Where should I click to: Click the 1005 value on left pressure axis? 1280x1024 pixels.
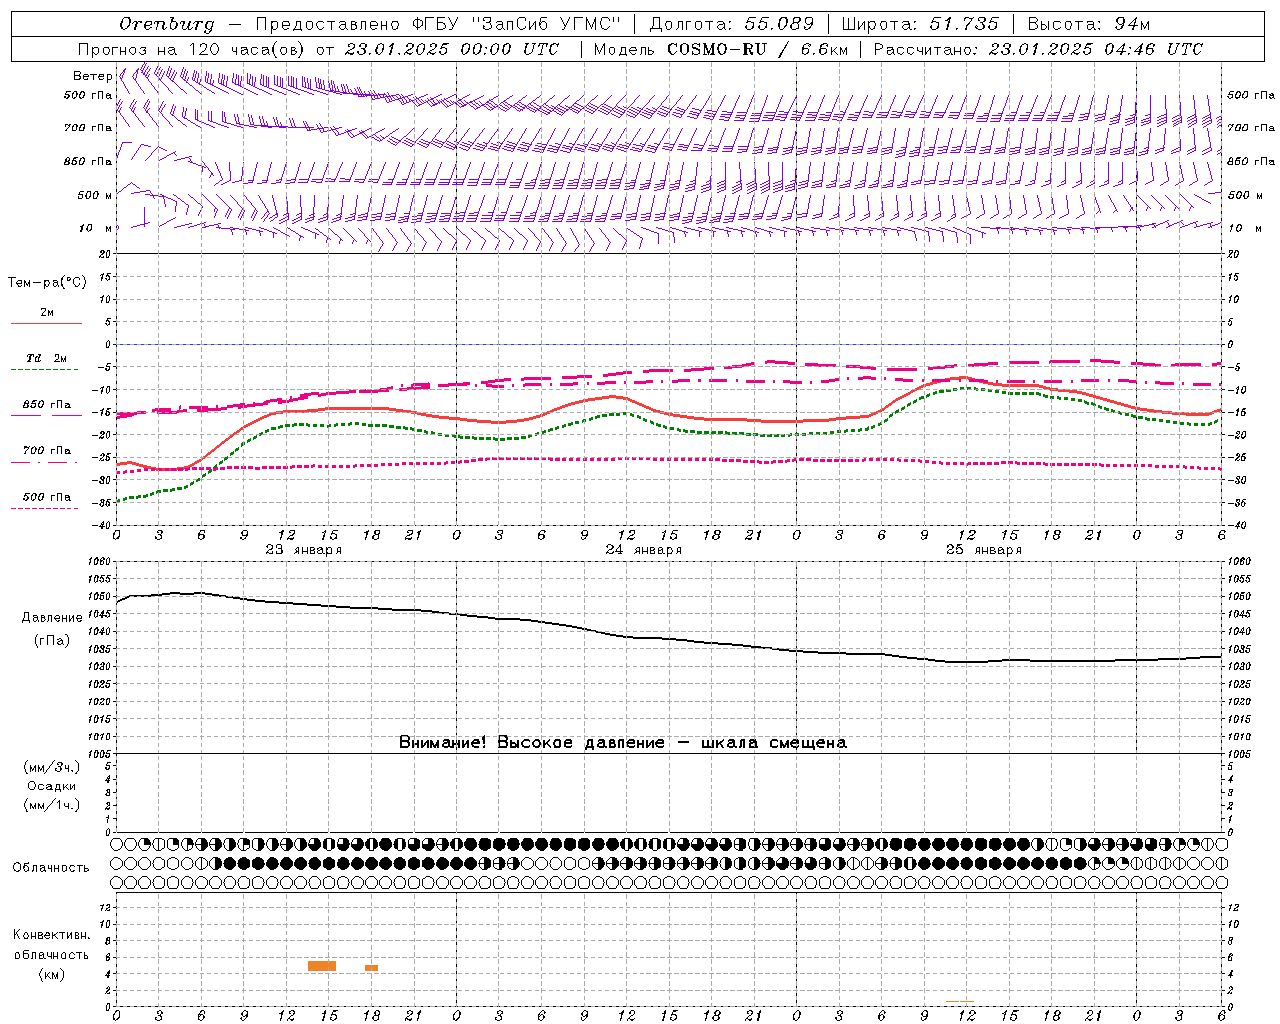[x=102, y=754]
